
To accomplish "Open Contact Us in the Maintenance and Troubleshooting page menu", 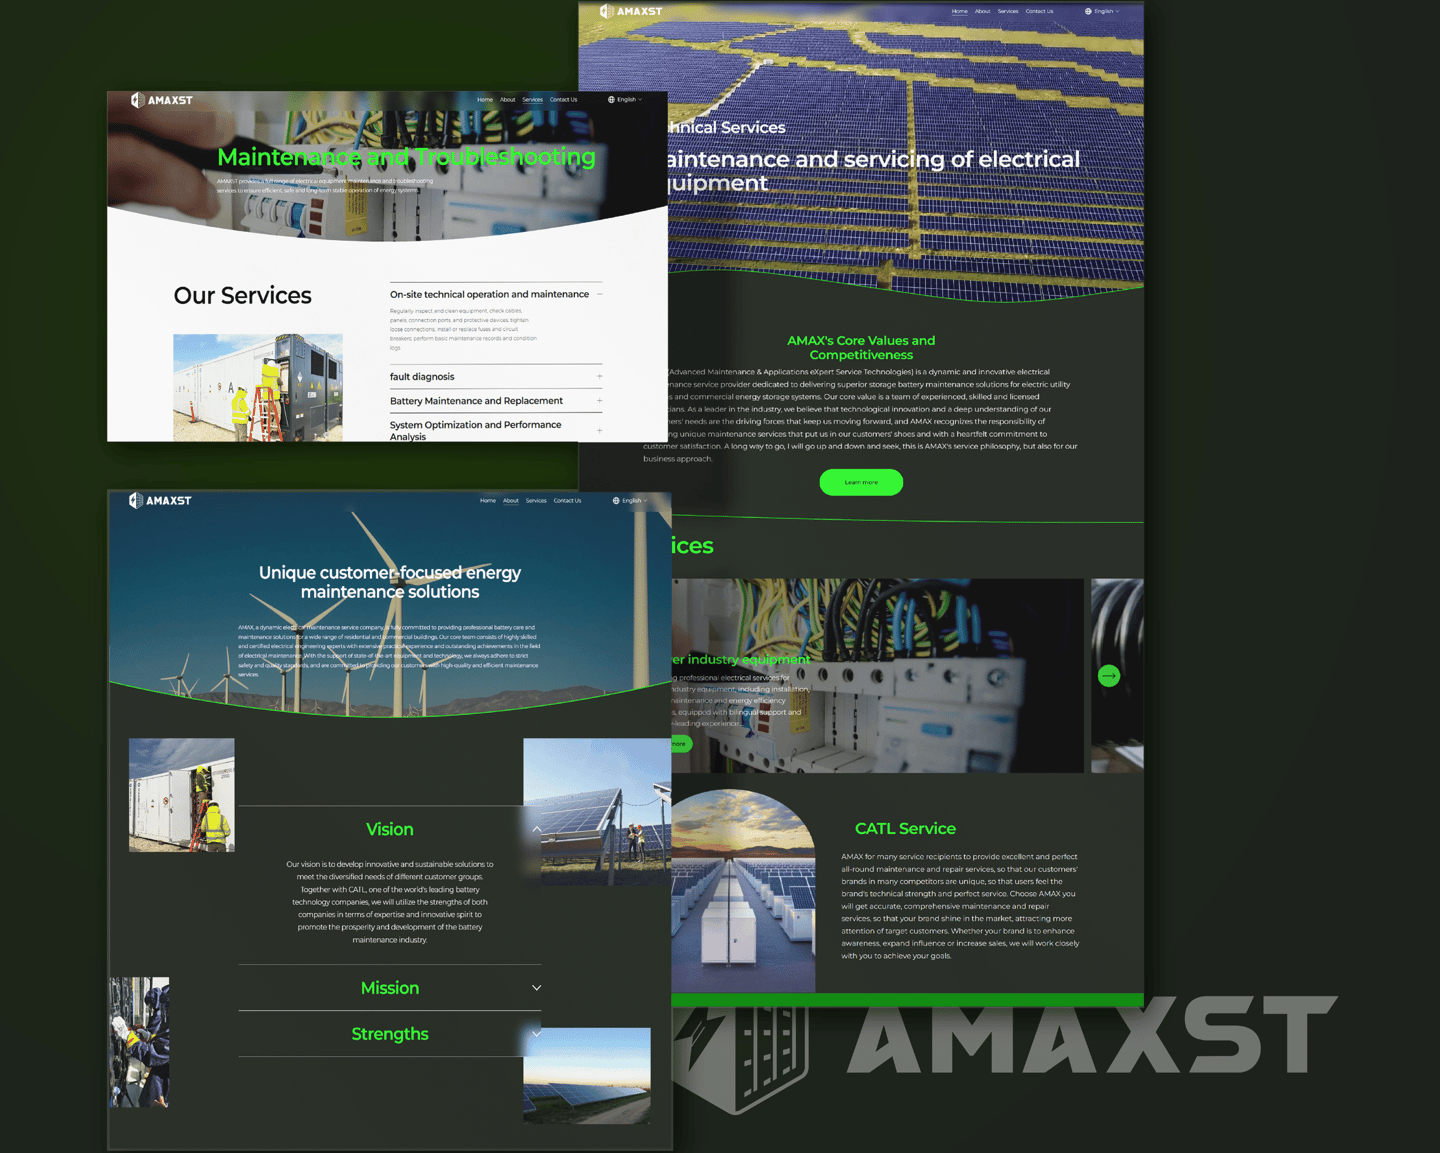I will [x=564, y=100].
